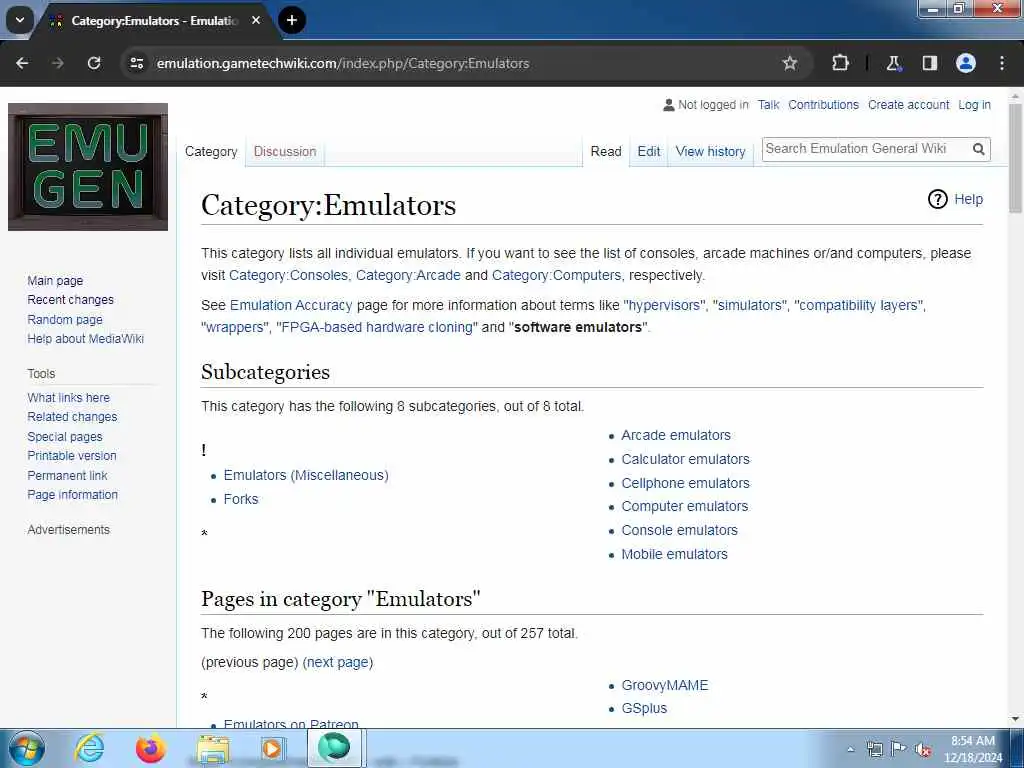Click the Action Center flag tray icon
The image size is (1024, 768).
pos(899,749)
